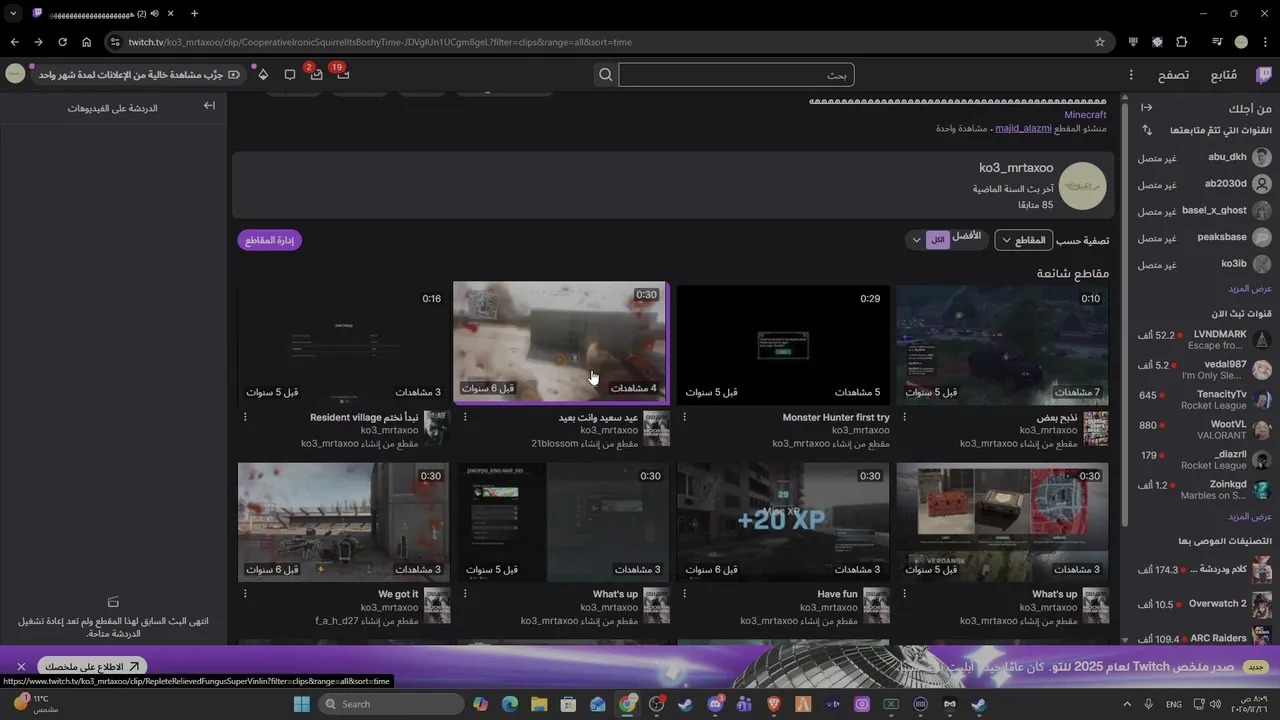Open Overwatch 2 recommended category

point(1204,605)
